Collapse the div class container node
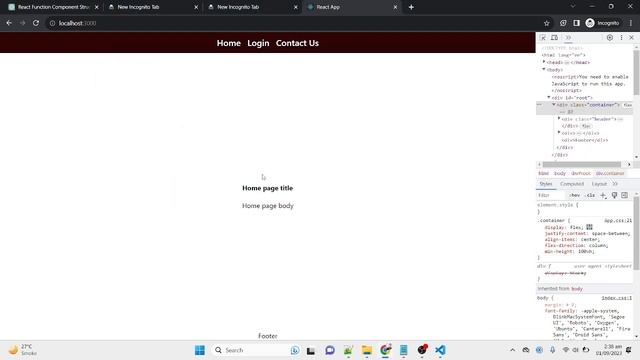The image size is (640, 360). click(x=554, y=104)
